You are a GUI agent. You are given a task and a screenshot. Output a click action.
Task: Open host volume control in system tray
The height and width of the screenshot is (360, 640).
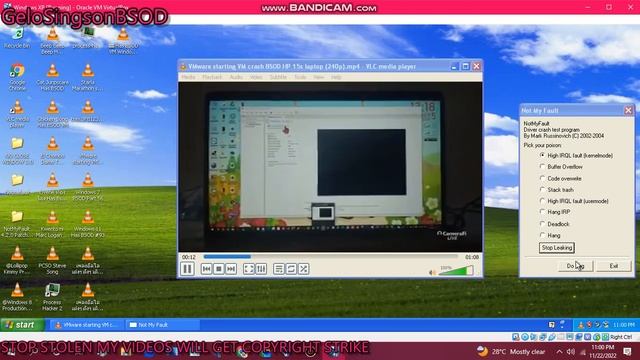point(571,352)
